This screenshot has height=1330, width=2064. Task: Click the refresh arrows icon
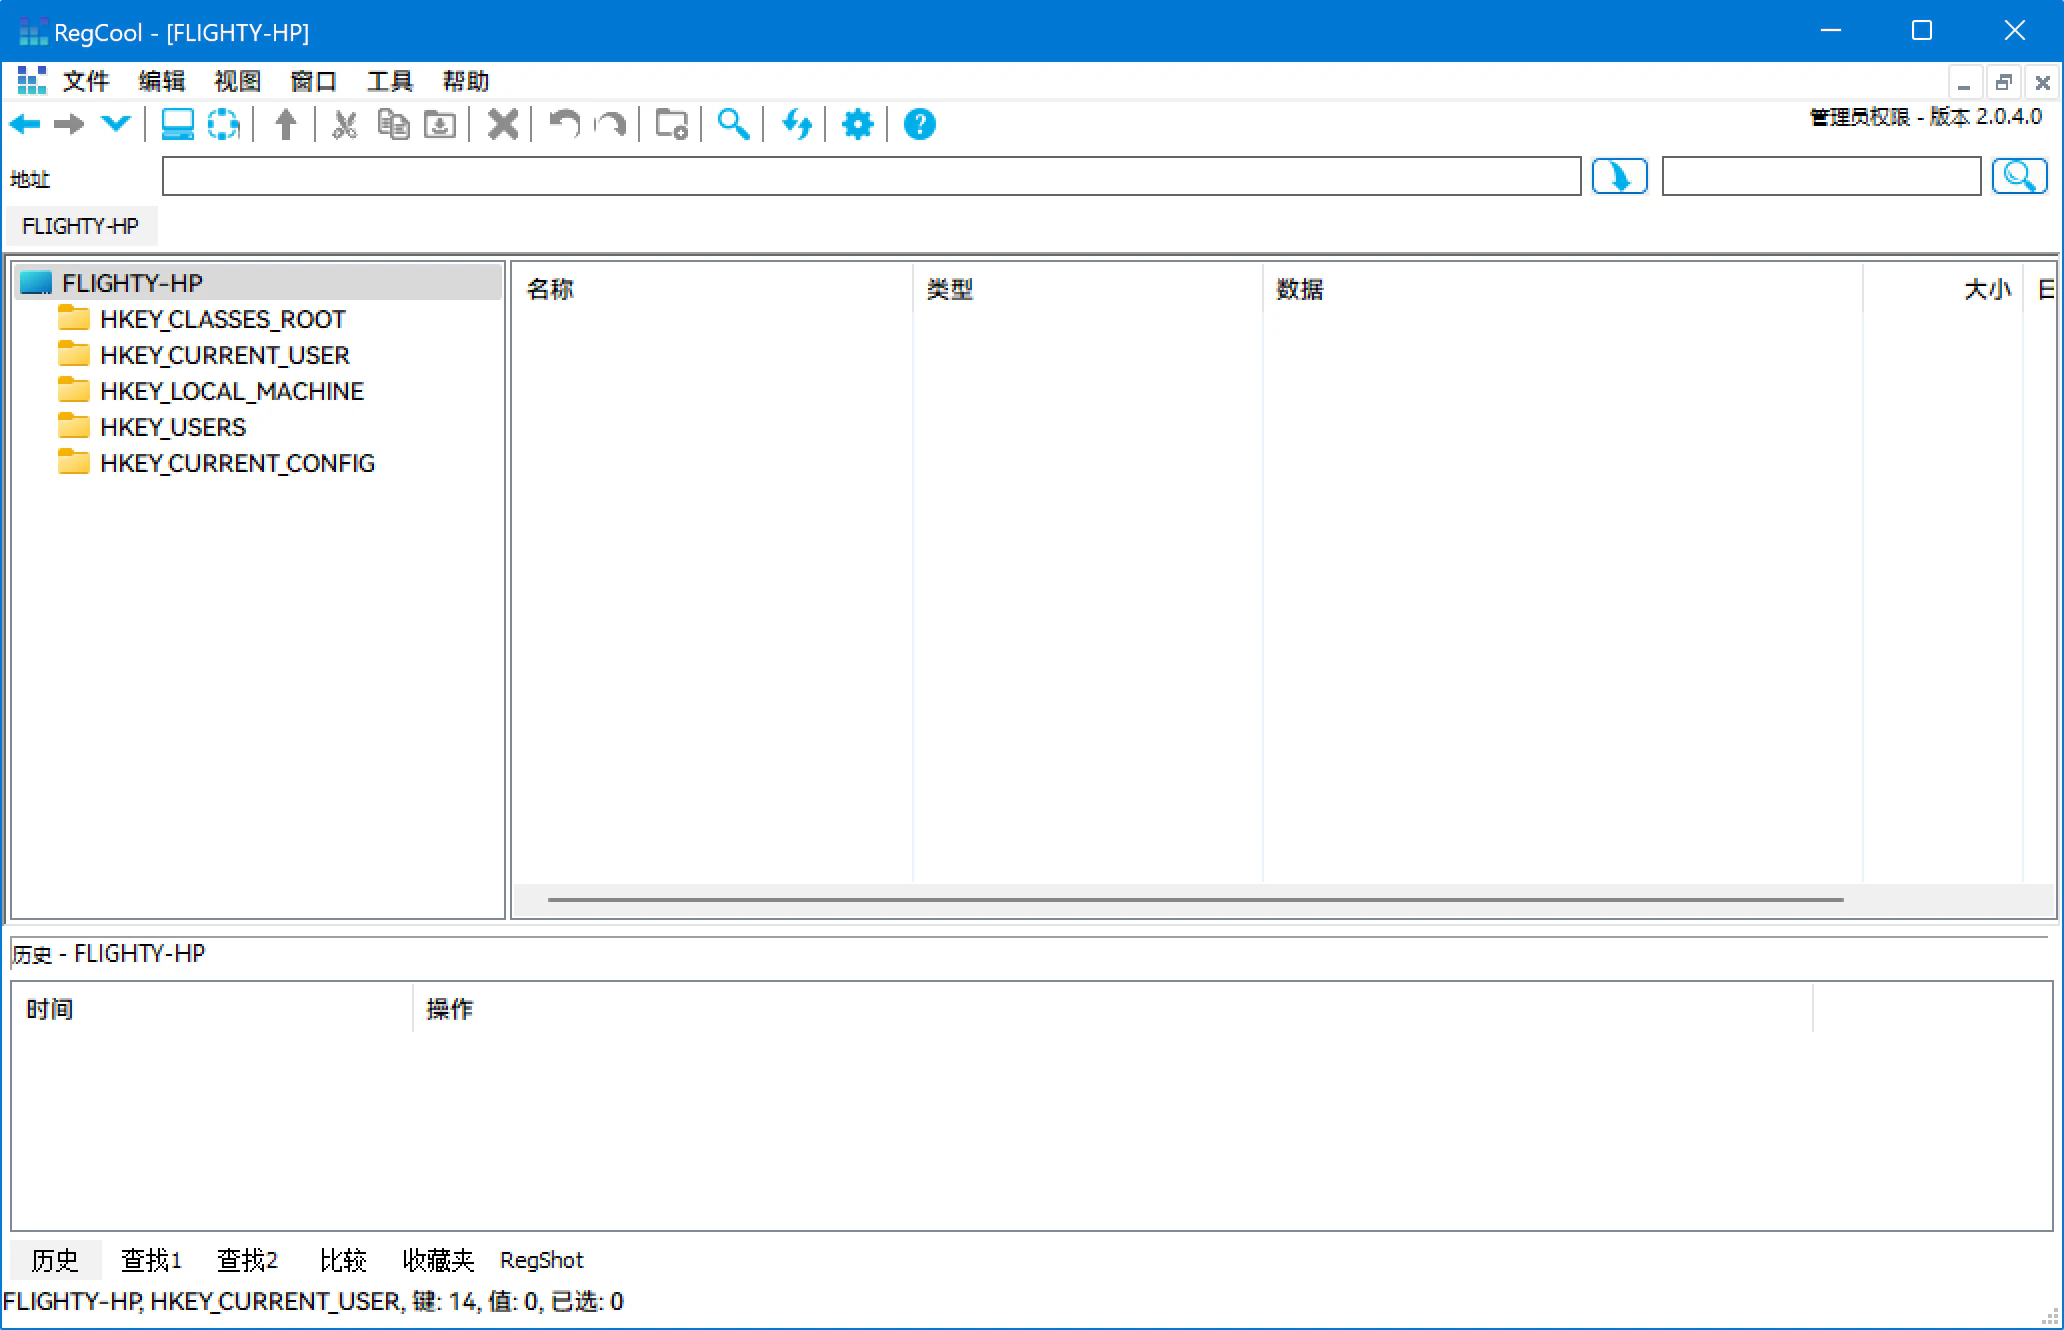[x=796, y=125]
